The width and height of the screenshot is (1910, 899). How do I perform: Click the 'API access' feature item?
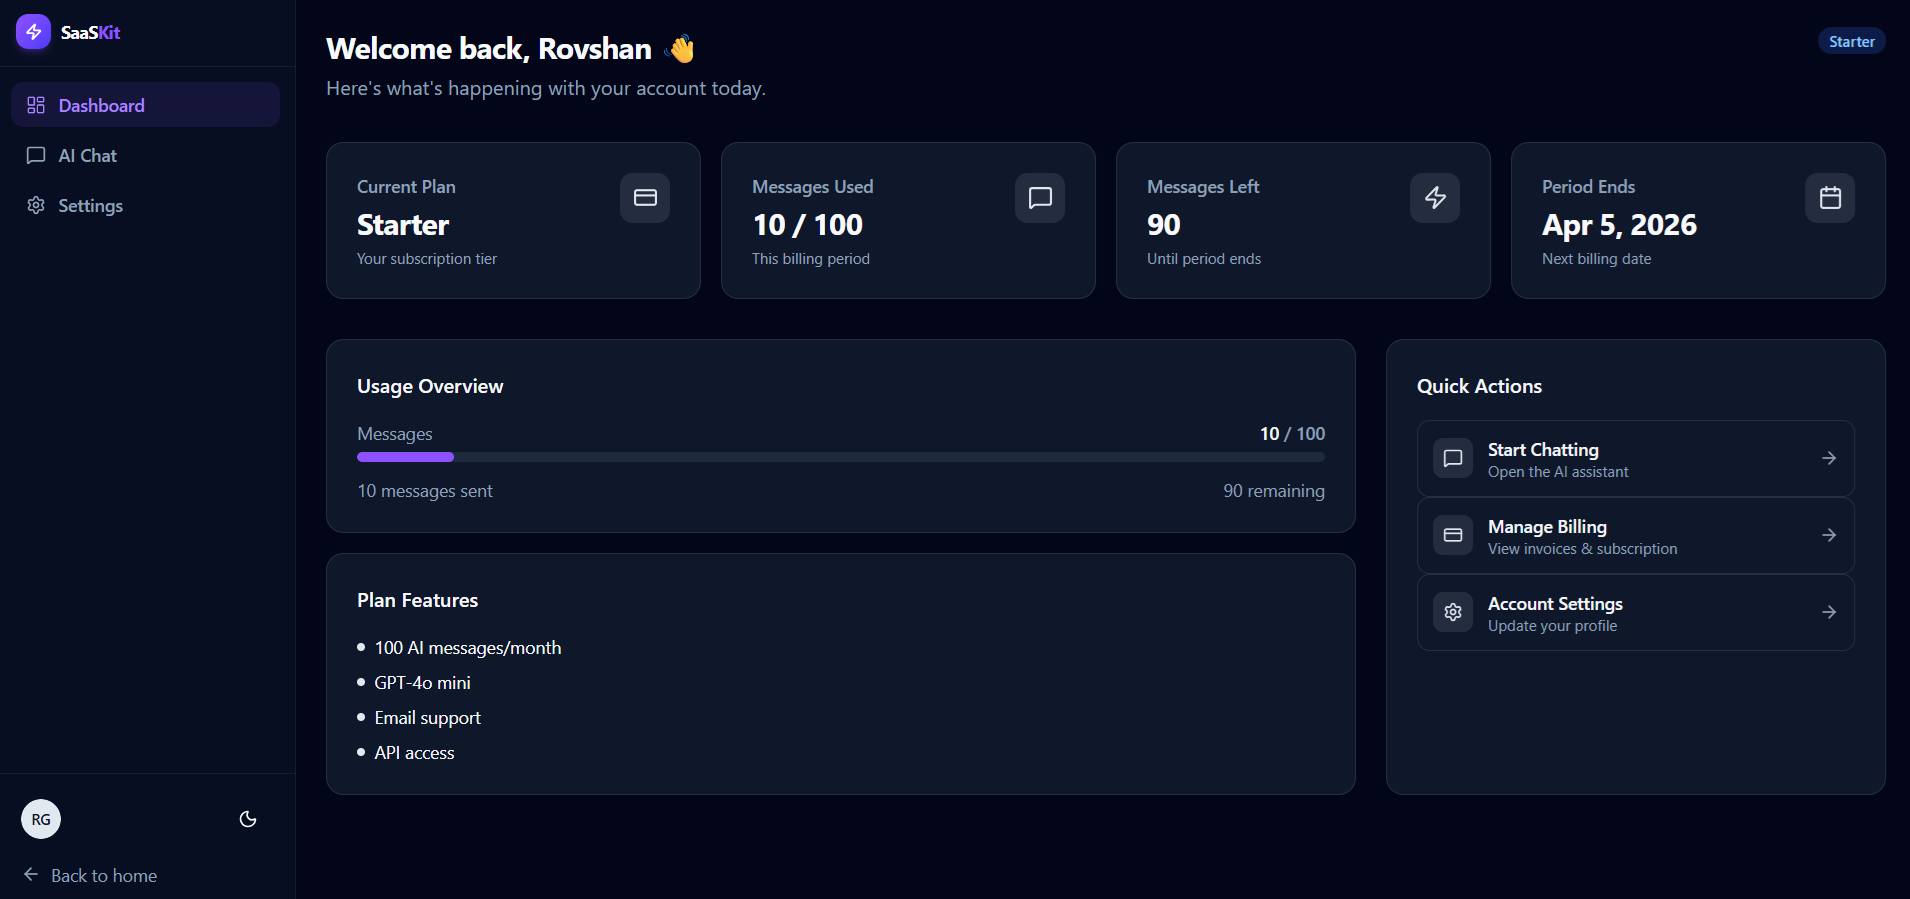414,753
